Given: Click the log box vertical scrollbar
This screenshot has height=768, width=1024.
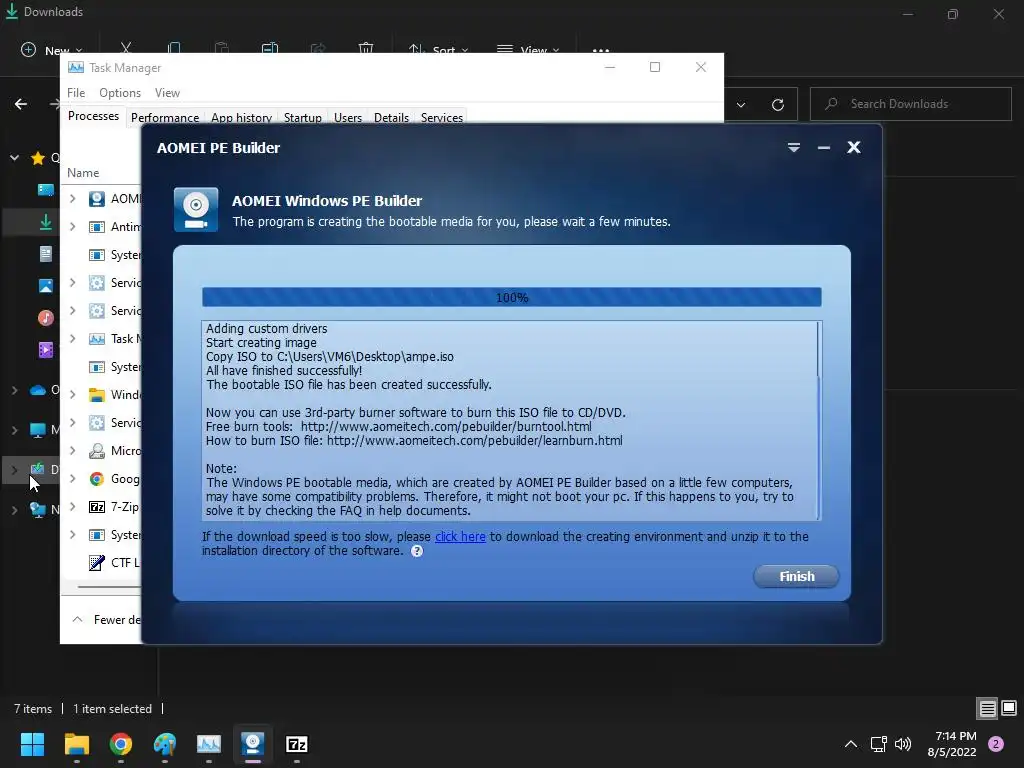Looking at the screenshot, I should point(819,420).
